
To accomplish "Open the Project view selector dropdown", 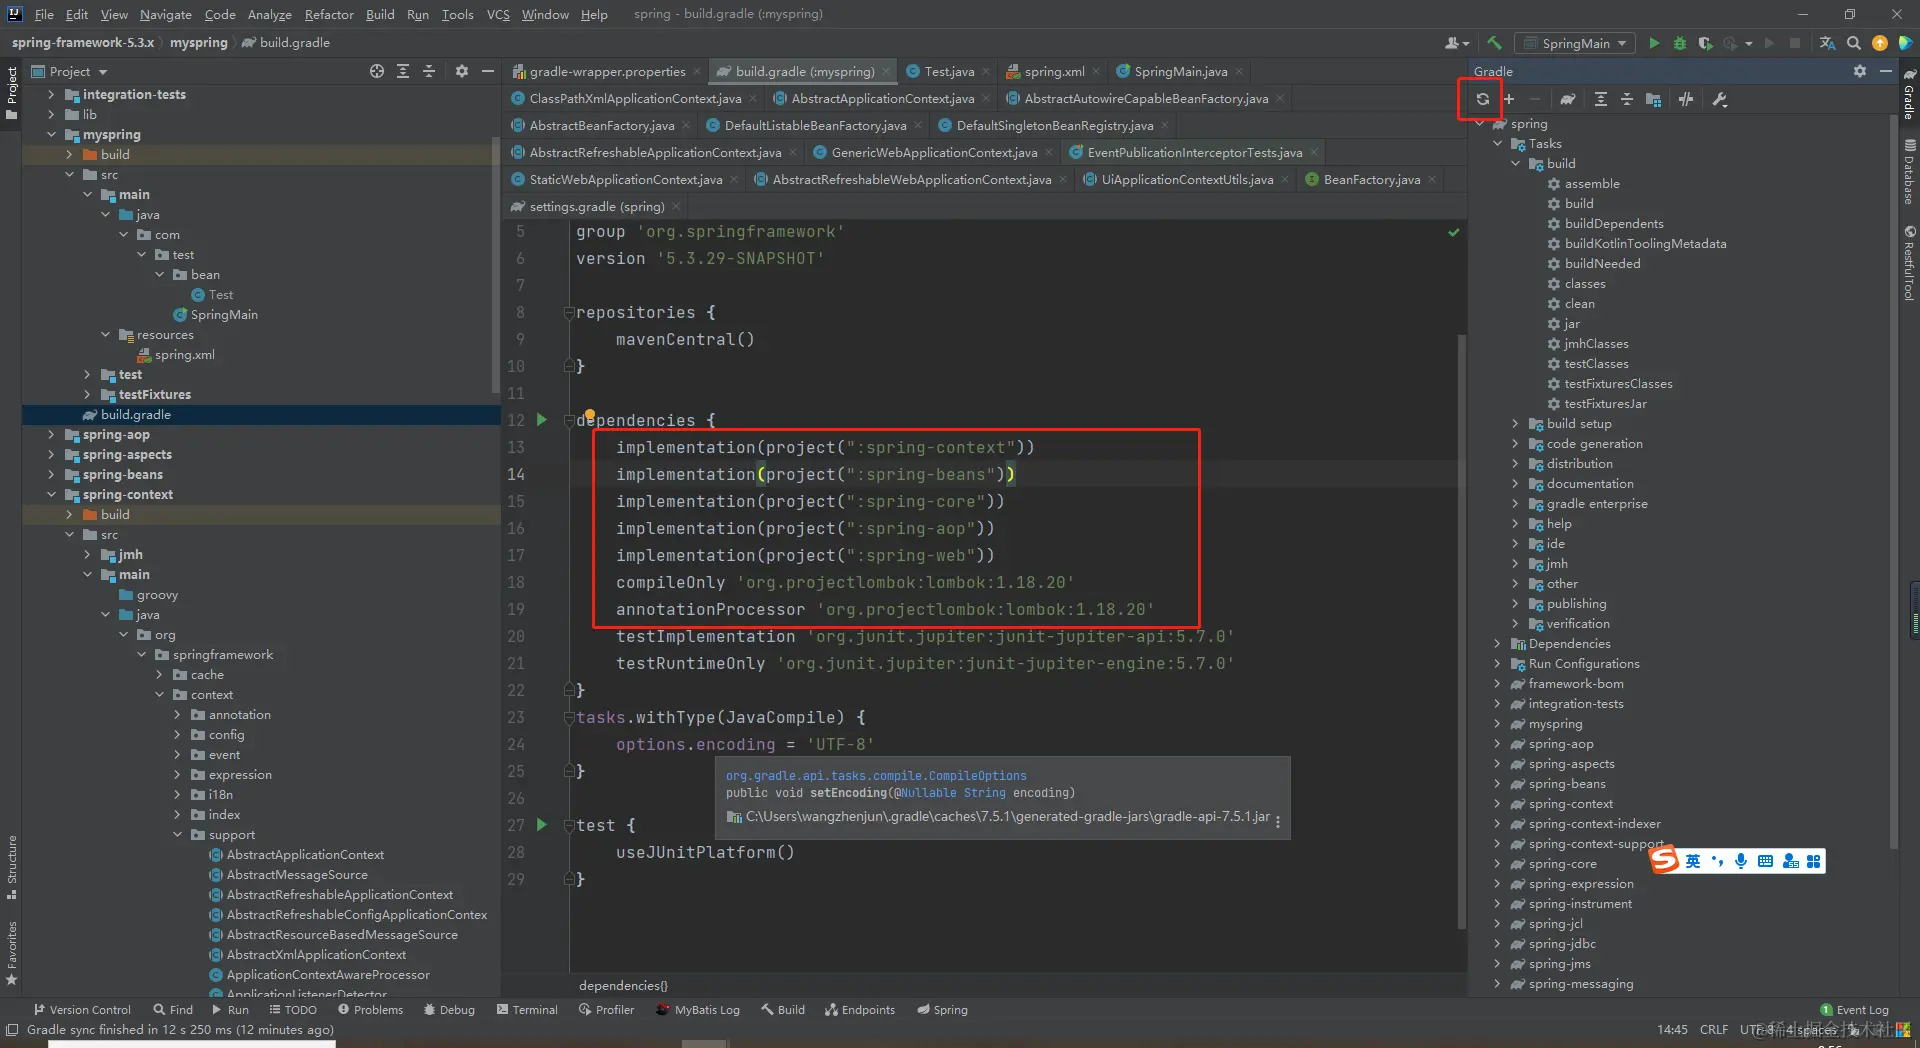I will point(70,71).
